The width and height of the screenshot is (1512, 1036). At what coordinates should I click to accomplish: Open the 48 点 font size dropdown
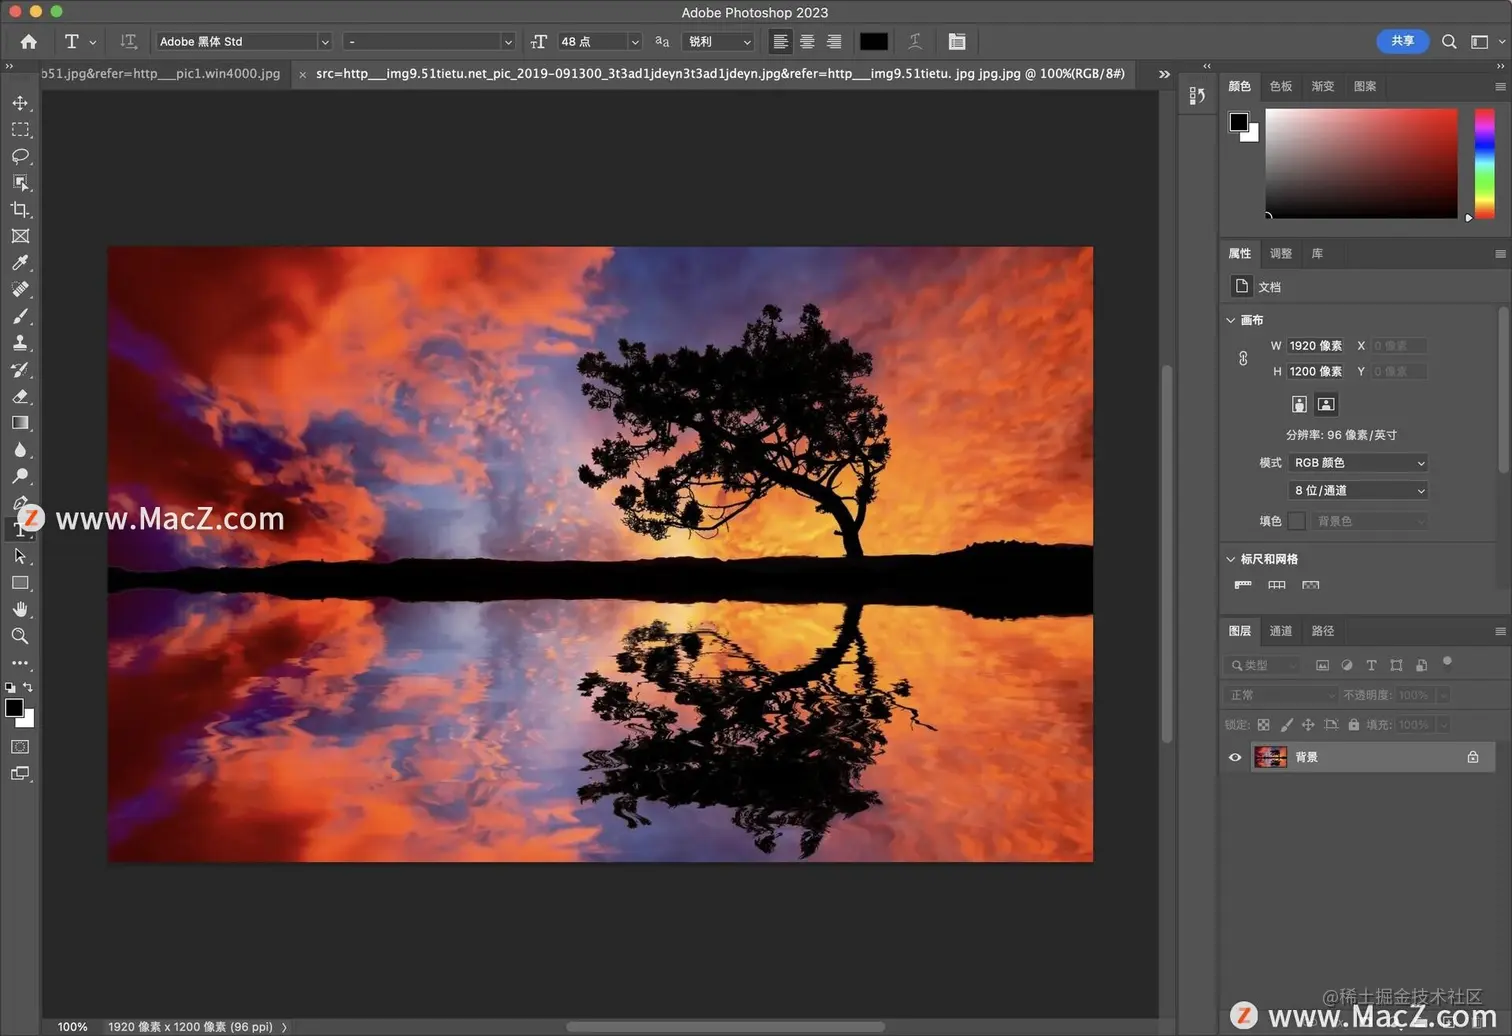pos(600,41)
